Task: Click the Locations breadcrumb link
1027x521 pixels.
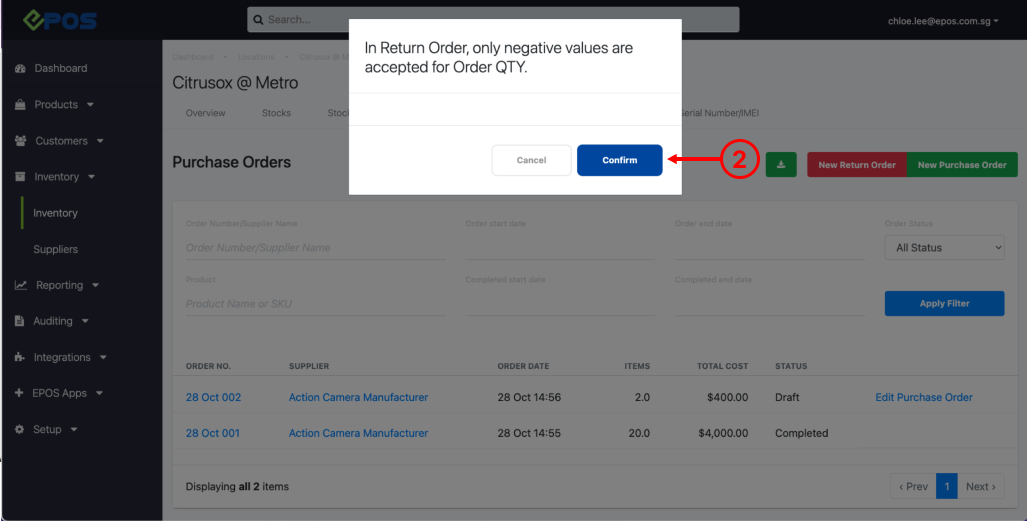Action: 256,57
